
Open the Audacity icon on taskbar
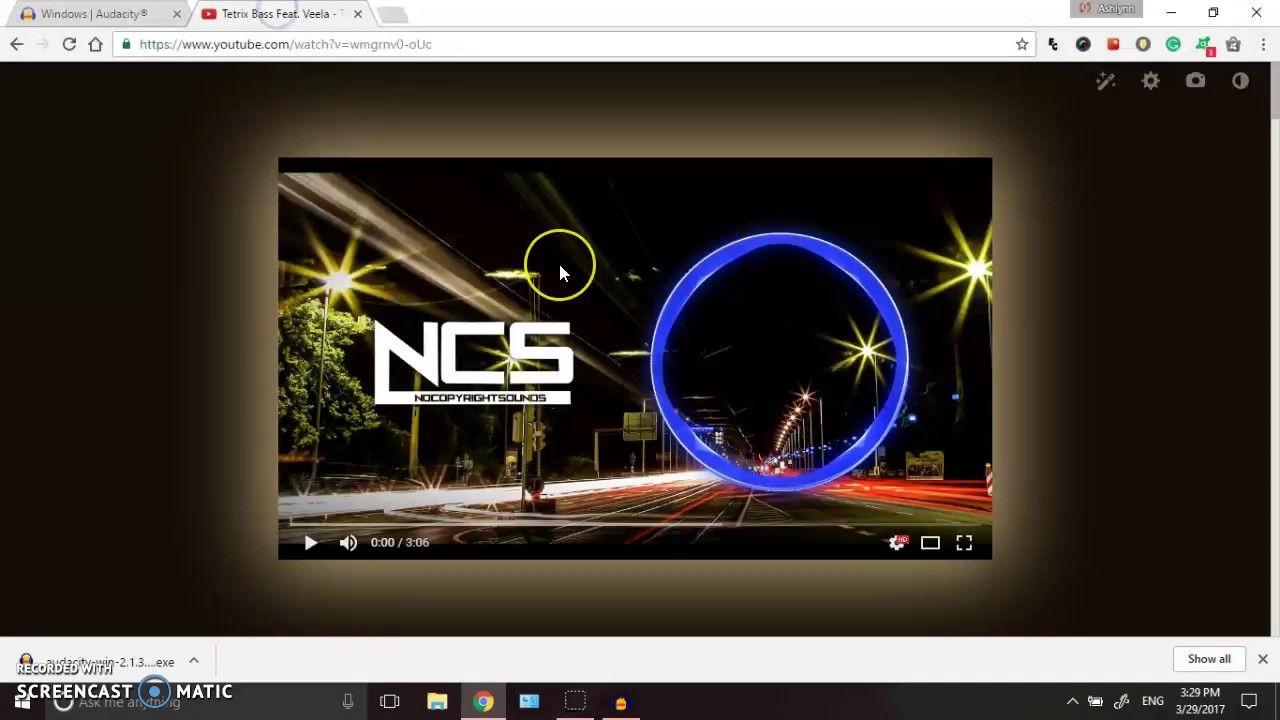621,702
